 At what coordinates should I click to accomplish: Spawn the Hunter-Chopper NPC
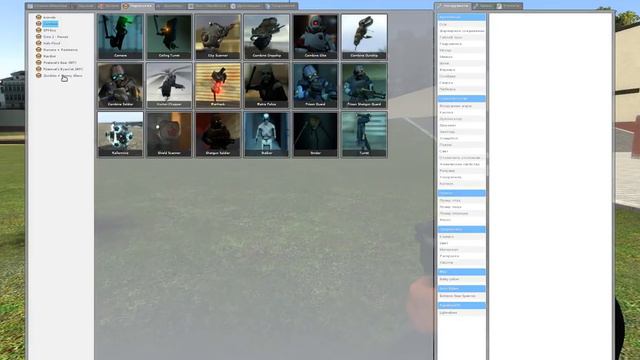coord(169,85)
